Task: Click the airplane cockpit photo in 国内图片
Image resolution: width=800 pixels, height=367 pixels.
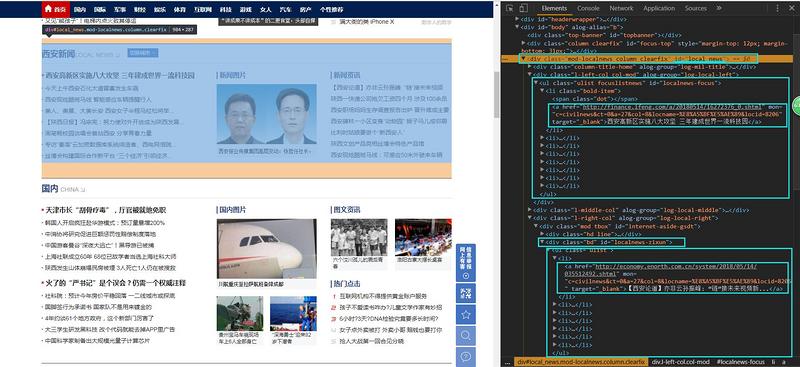Action: point(266,249)
